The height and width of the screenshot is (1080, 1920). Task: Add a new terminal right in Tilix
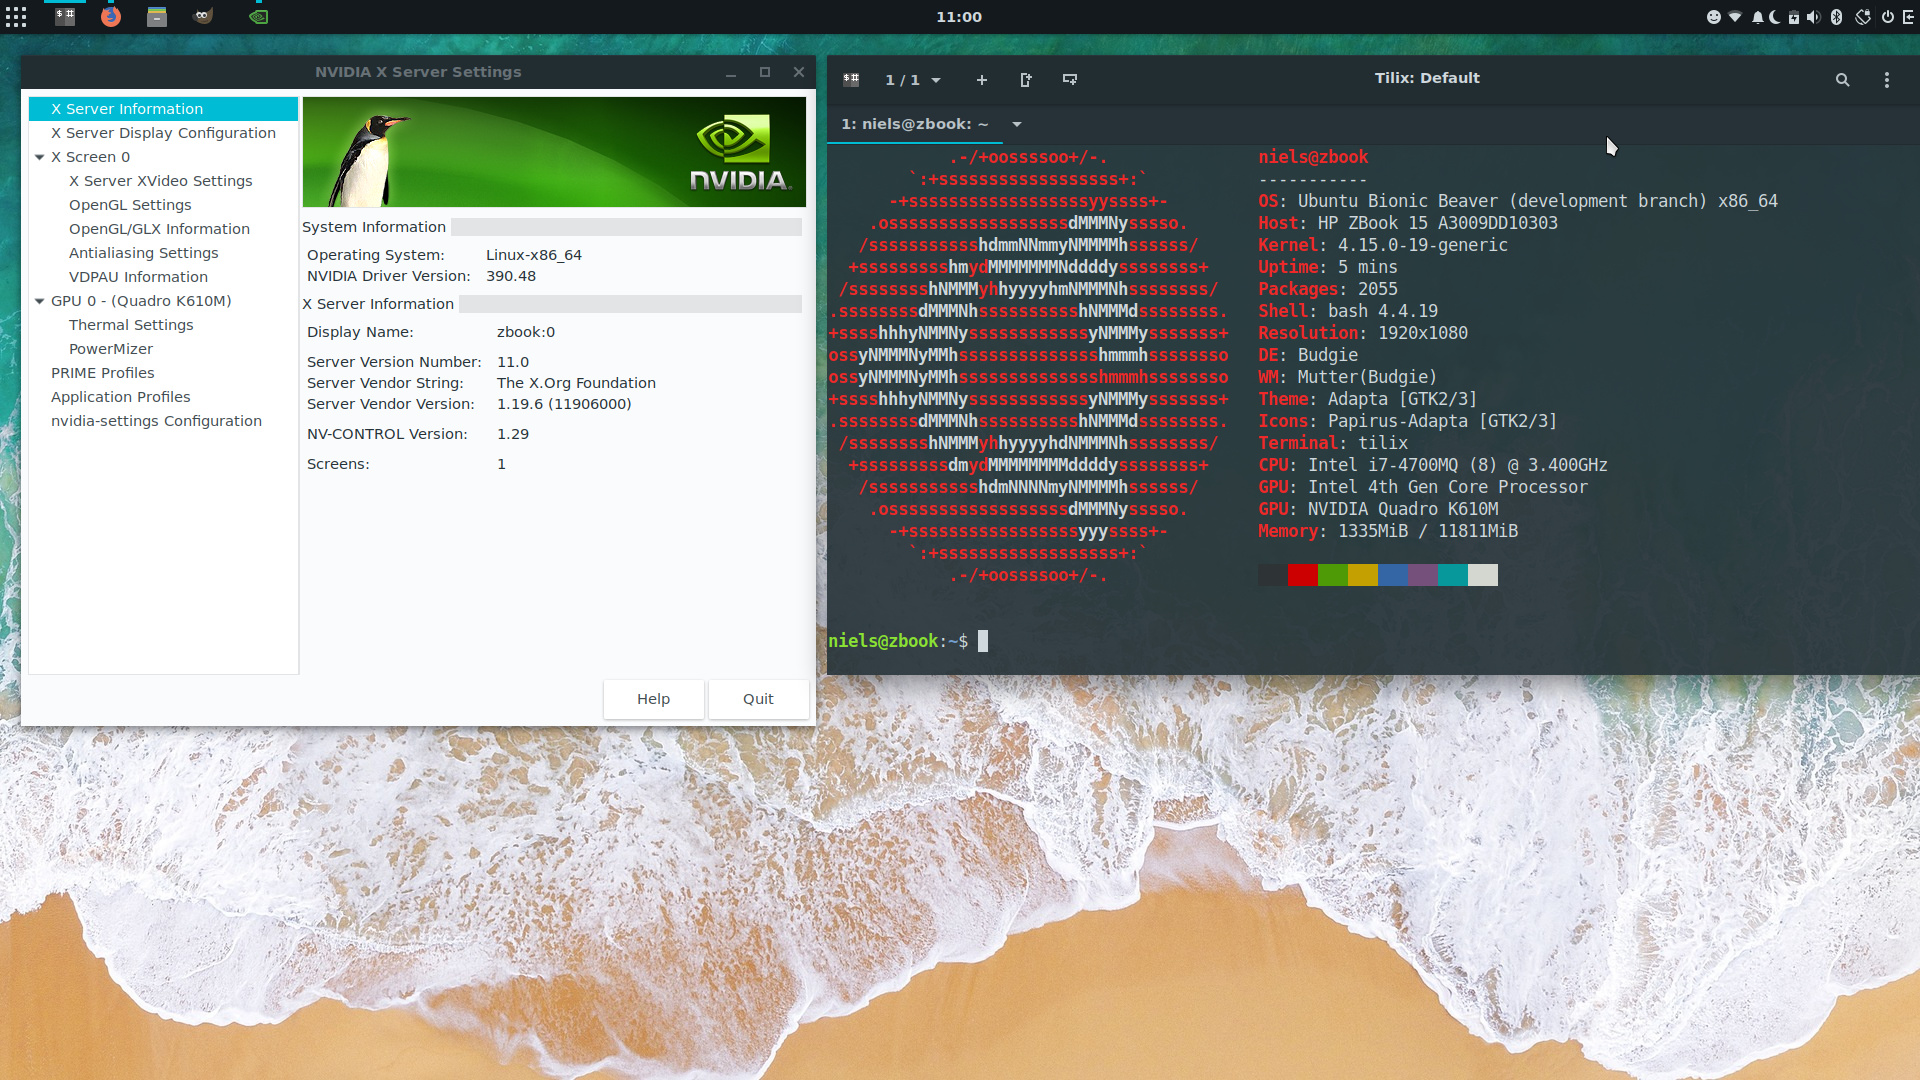coord(1027,80)
